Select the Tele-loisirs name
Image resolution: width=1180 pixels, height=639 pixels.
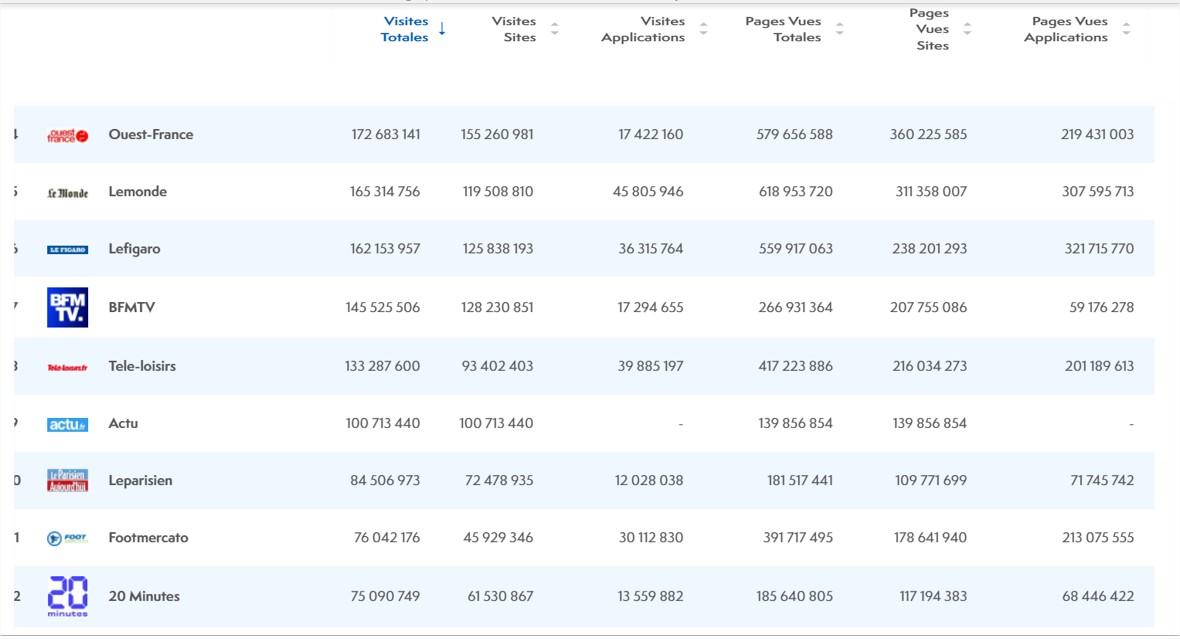142,367
